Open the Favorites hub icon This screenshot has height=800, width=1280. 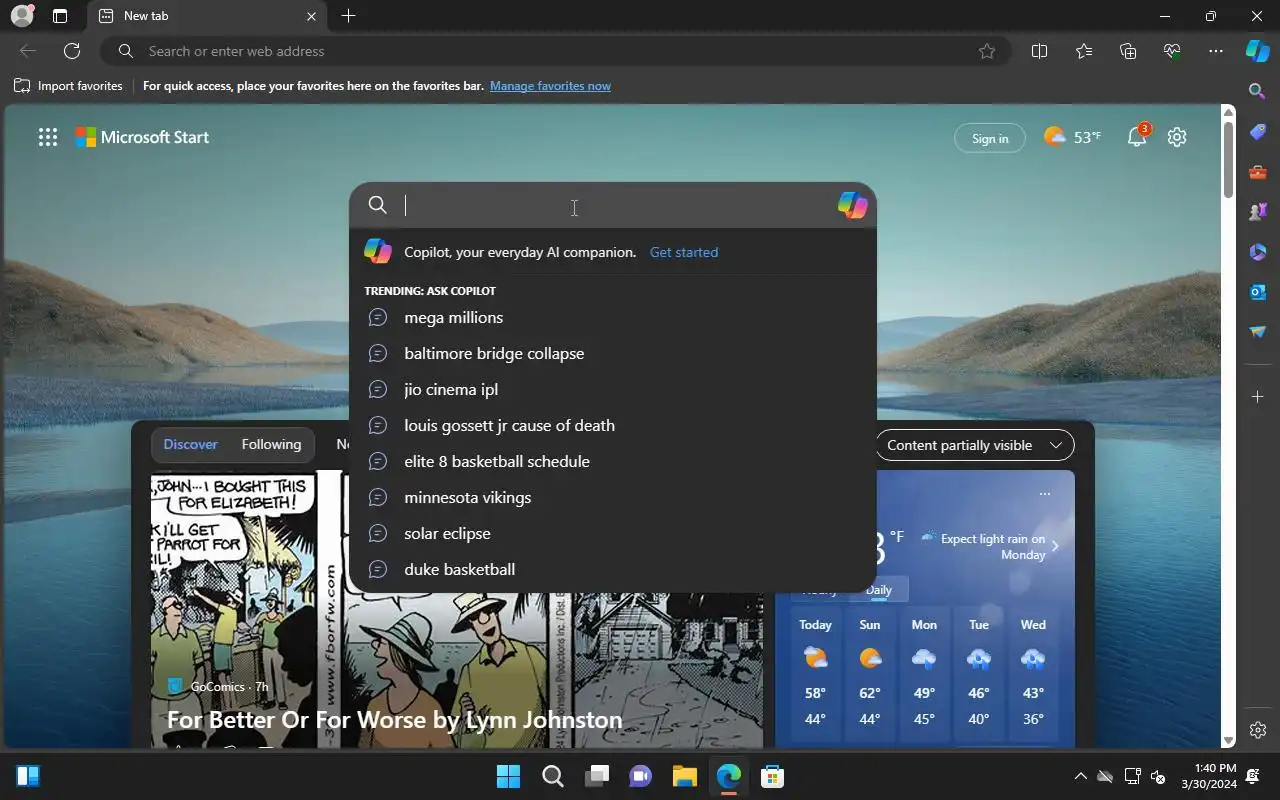pyautogui.click(x=1084, y=51)
